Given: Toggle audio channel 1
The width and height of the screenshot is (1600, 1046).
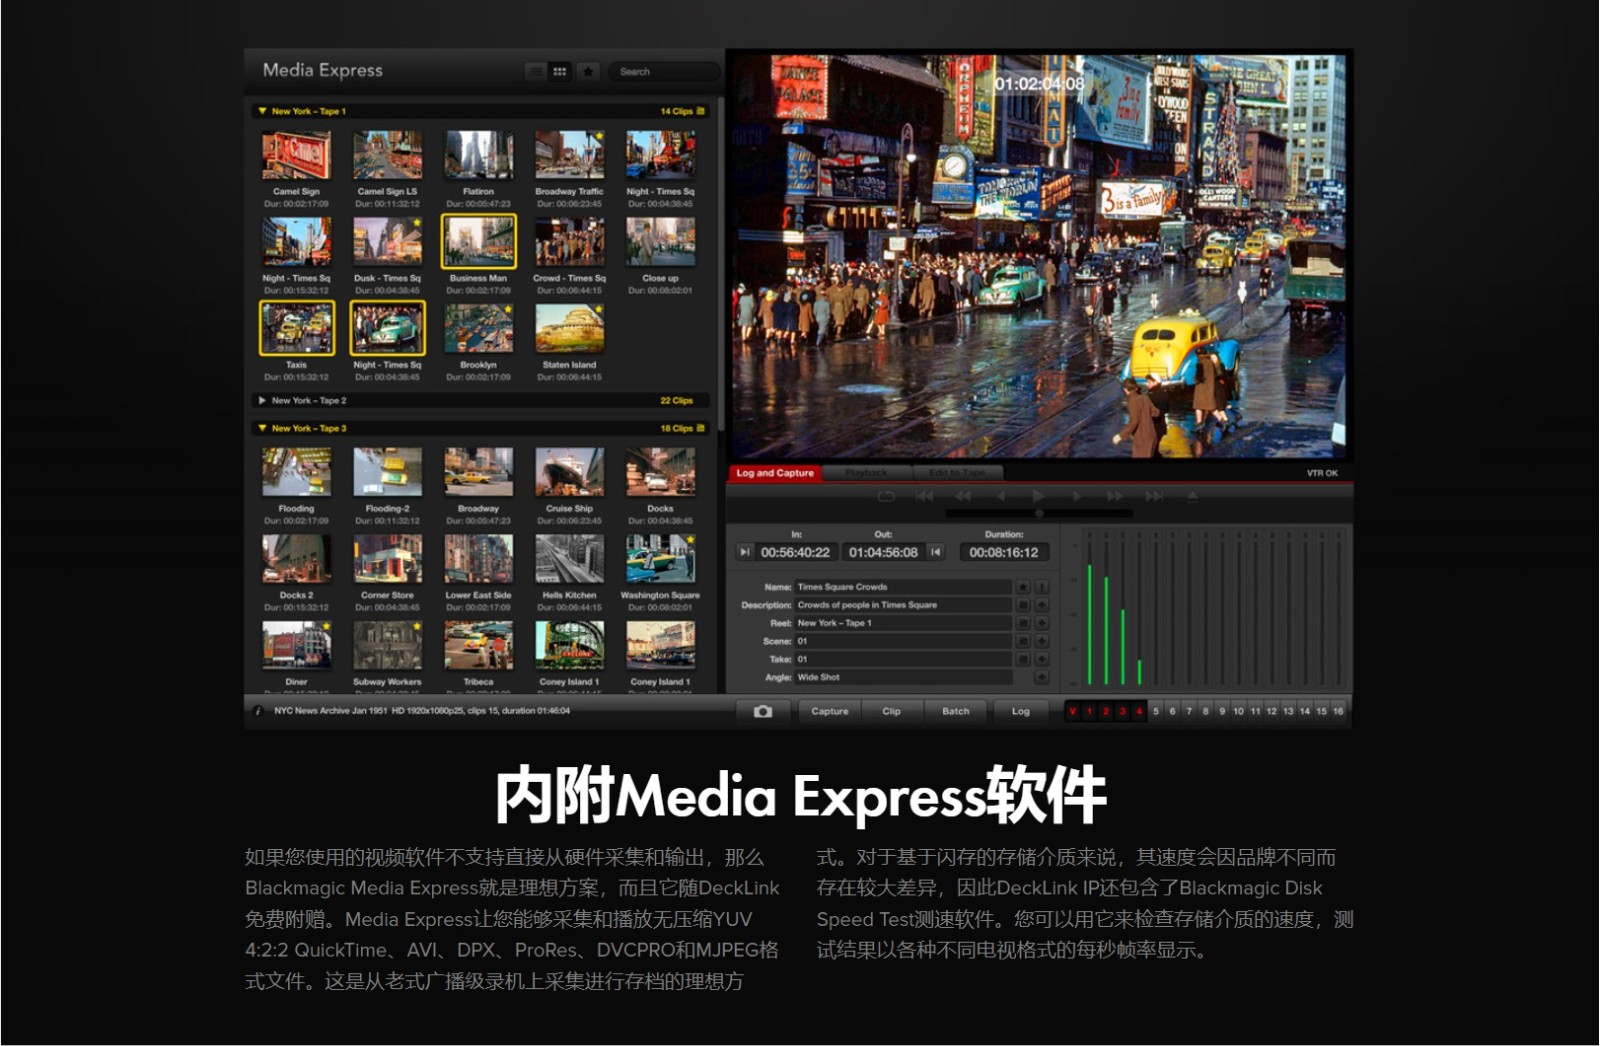Looking at the screenshot, I should [1089, 711].
